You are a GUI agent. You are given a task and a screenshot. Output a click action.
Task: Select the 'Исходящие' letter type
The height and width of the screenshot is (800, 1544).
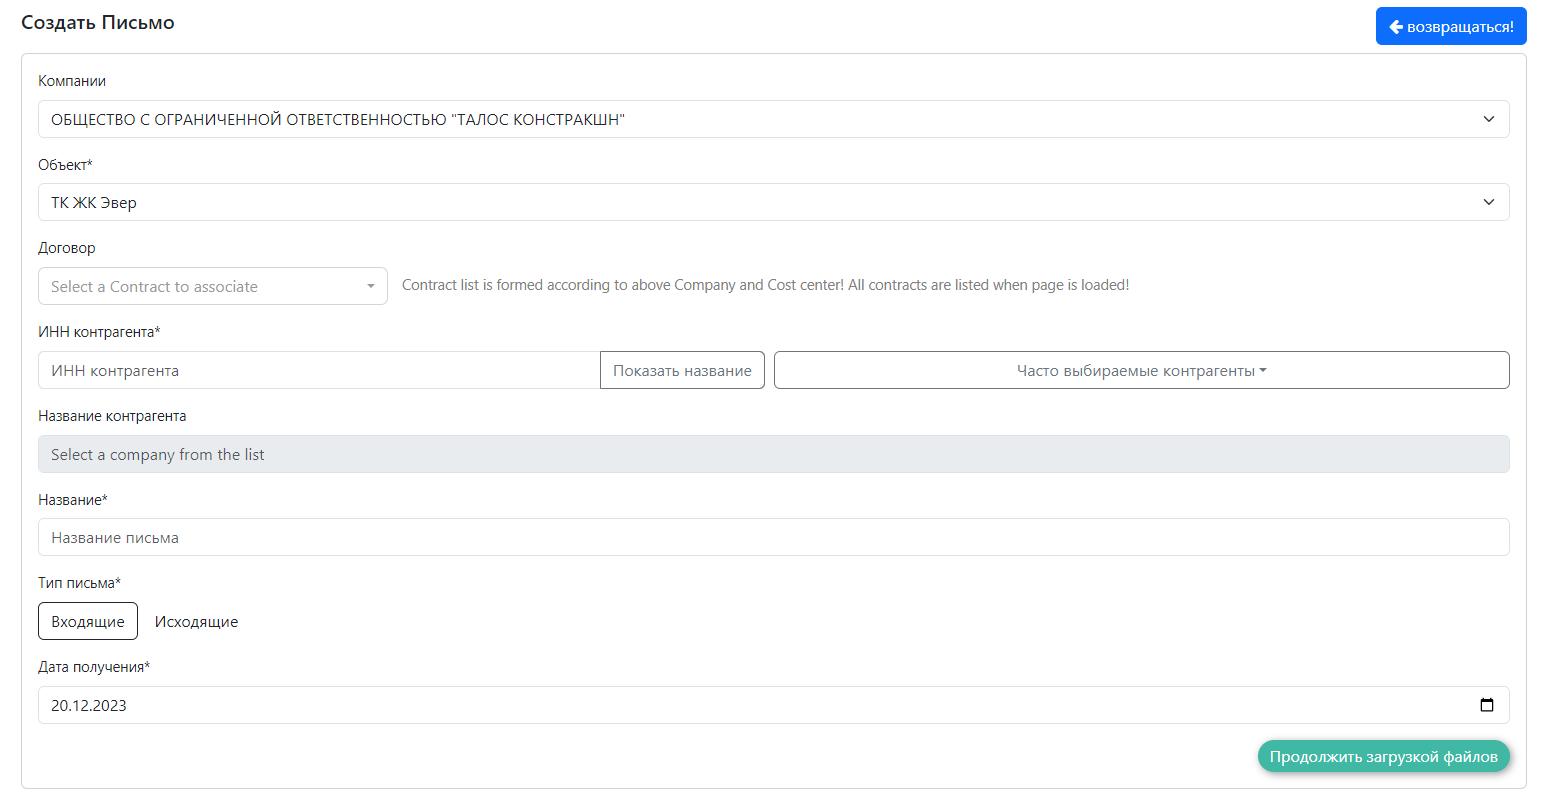196,621
